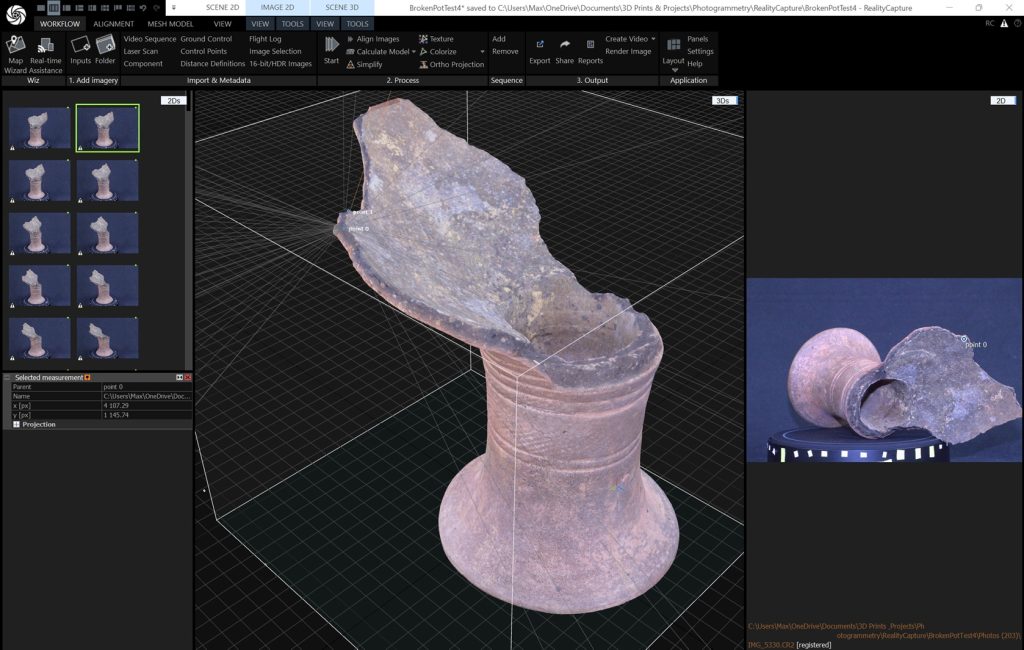1024x650 pixels.
Task: Open the Create Video dropdown
Action: (x=653, y=39)
